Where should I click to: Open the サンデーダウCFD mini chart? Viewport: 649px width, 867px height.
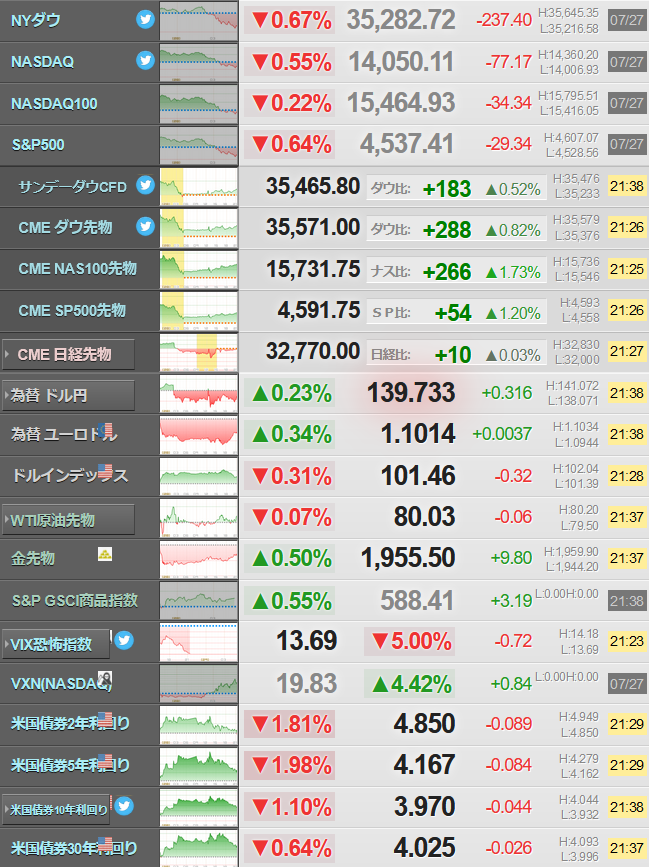pos(199,186)
